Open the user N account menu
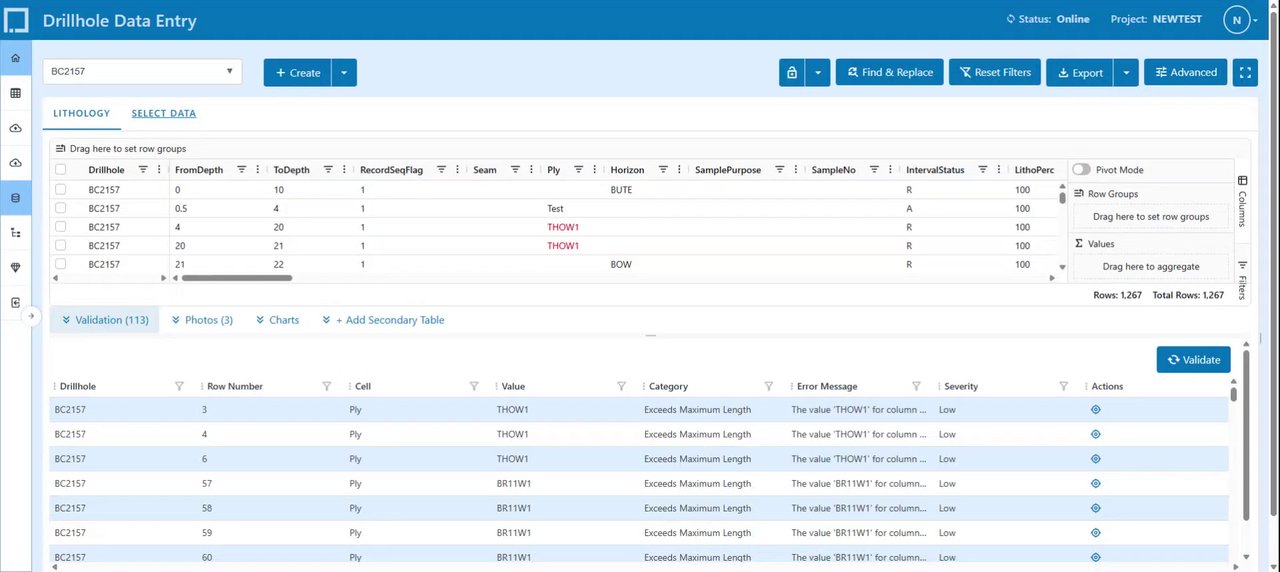 point(1241,20)
